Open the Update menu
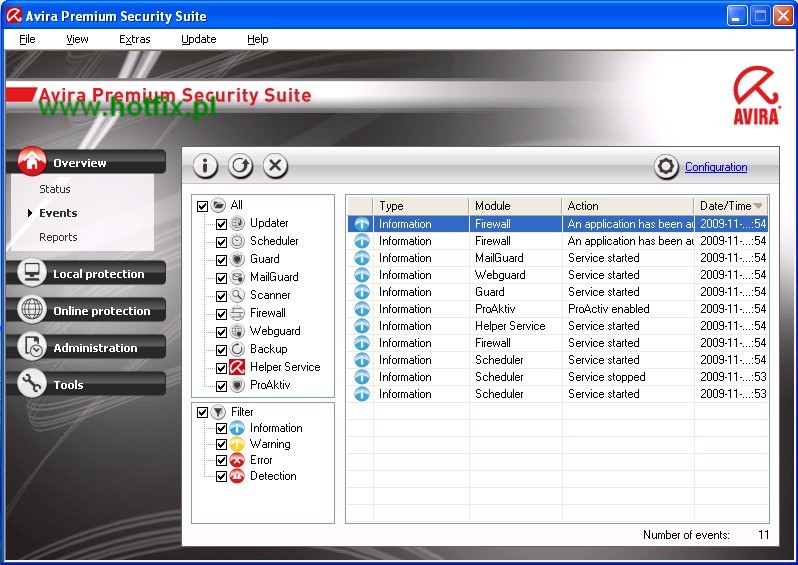 coord(198,39)
